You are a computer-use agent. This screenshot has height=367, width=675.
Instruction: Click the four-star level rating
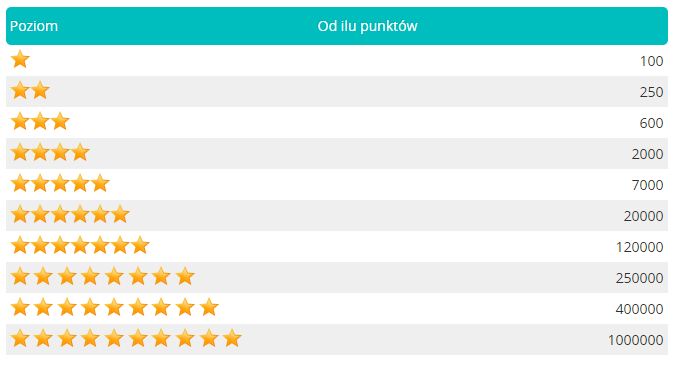pyautogui.click(x=50, y=152)
